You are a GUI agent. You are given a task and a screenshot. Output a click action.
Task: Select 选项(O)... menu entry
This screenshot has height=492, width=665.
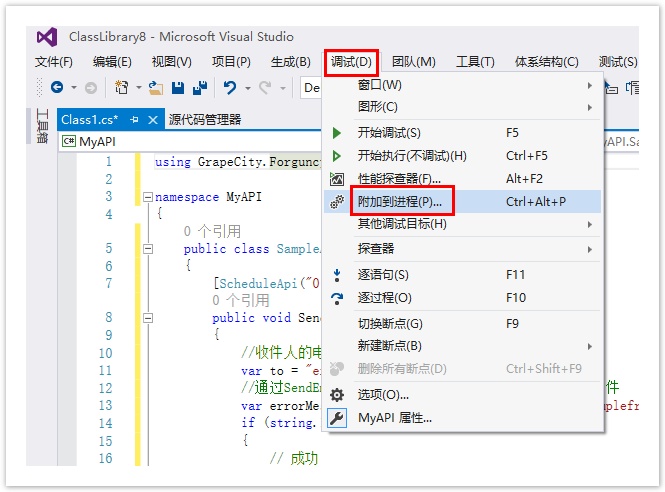click(x=462, y=395)
